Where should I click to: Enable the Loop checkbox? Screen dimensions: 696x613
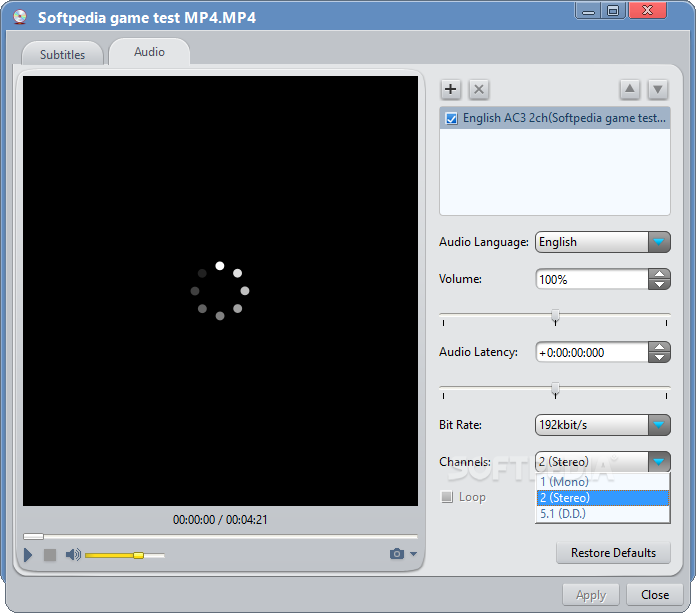[447, 496]
